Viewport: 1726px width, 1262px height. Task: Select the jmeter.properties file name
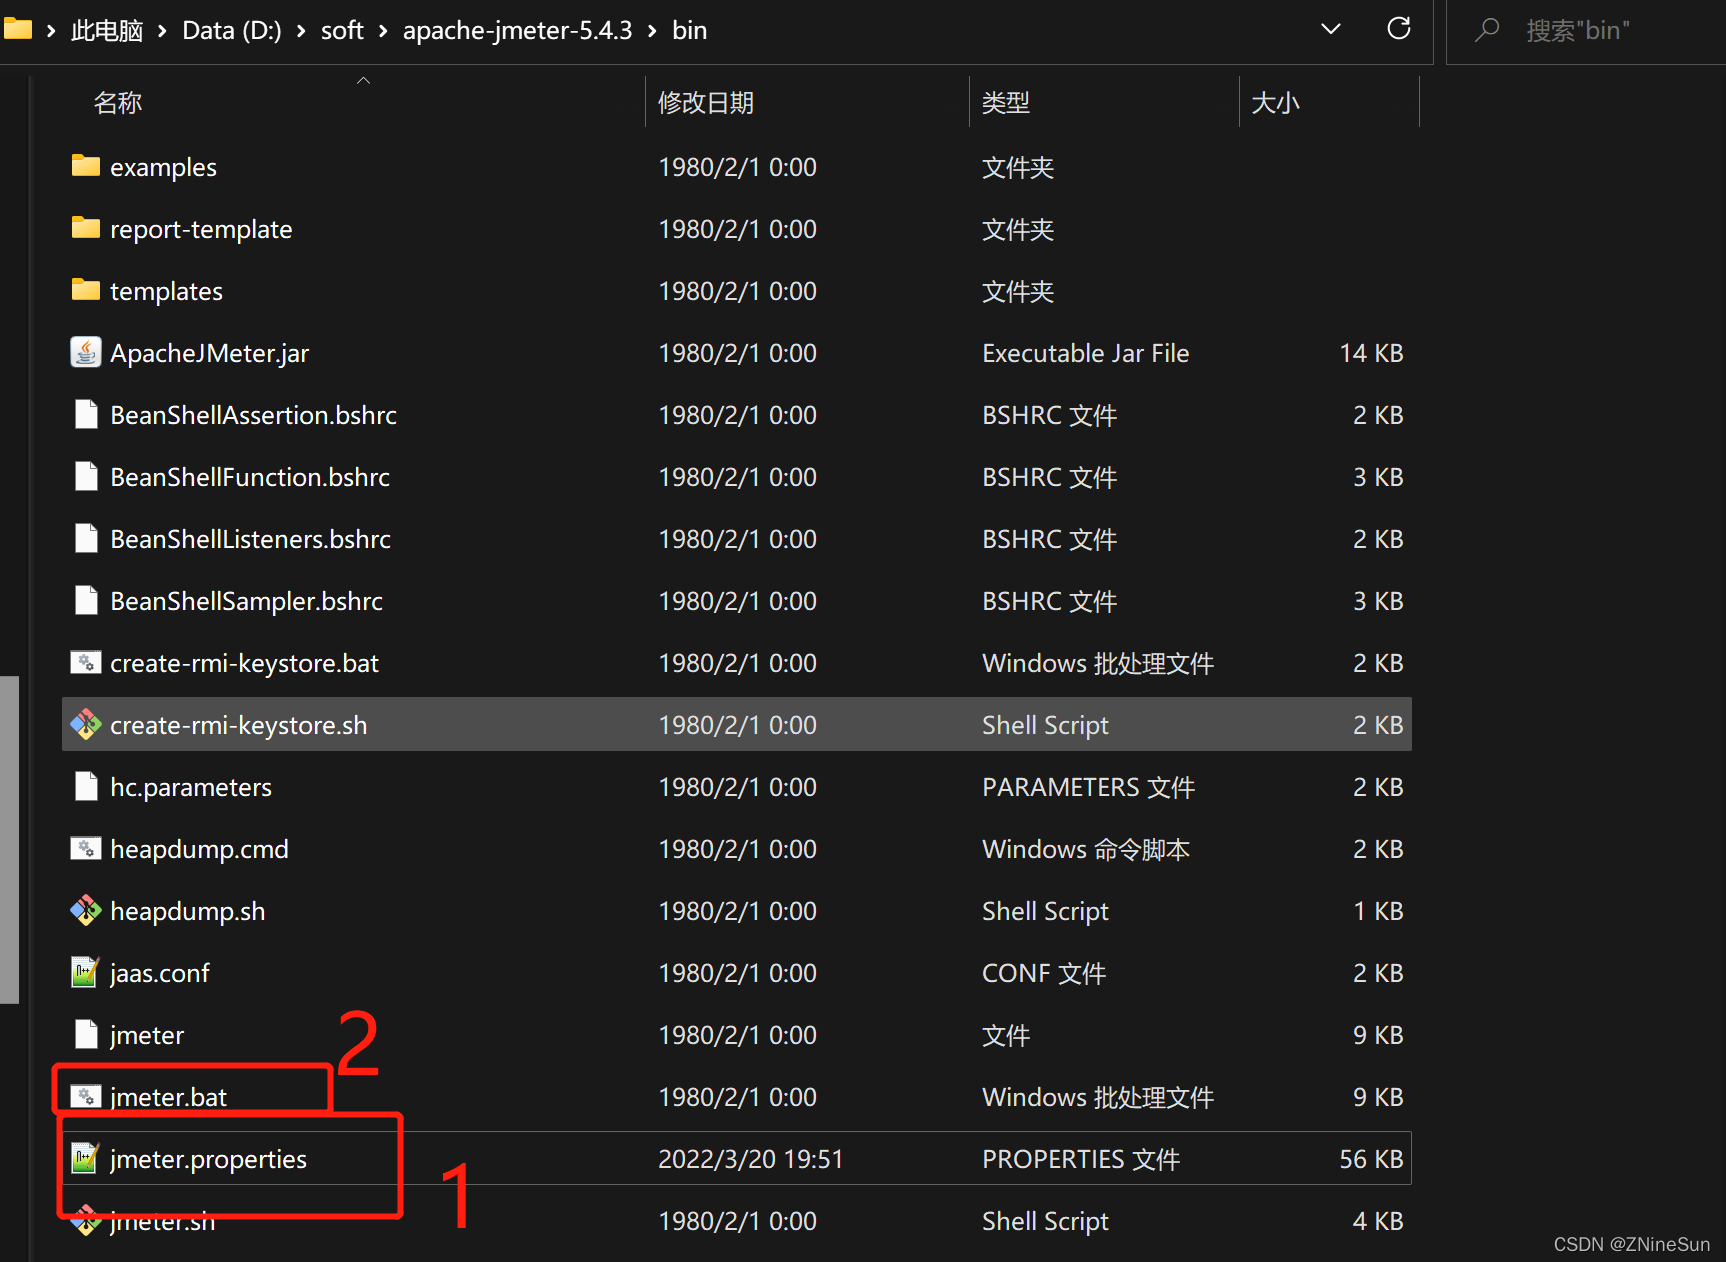tap(208, 1159)
